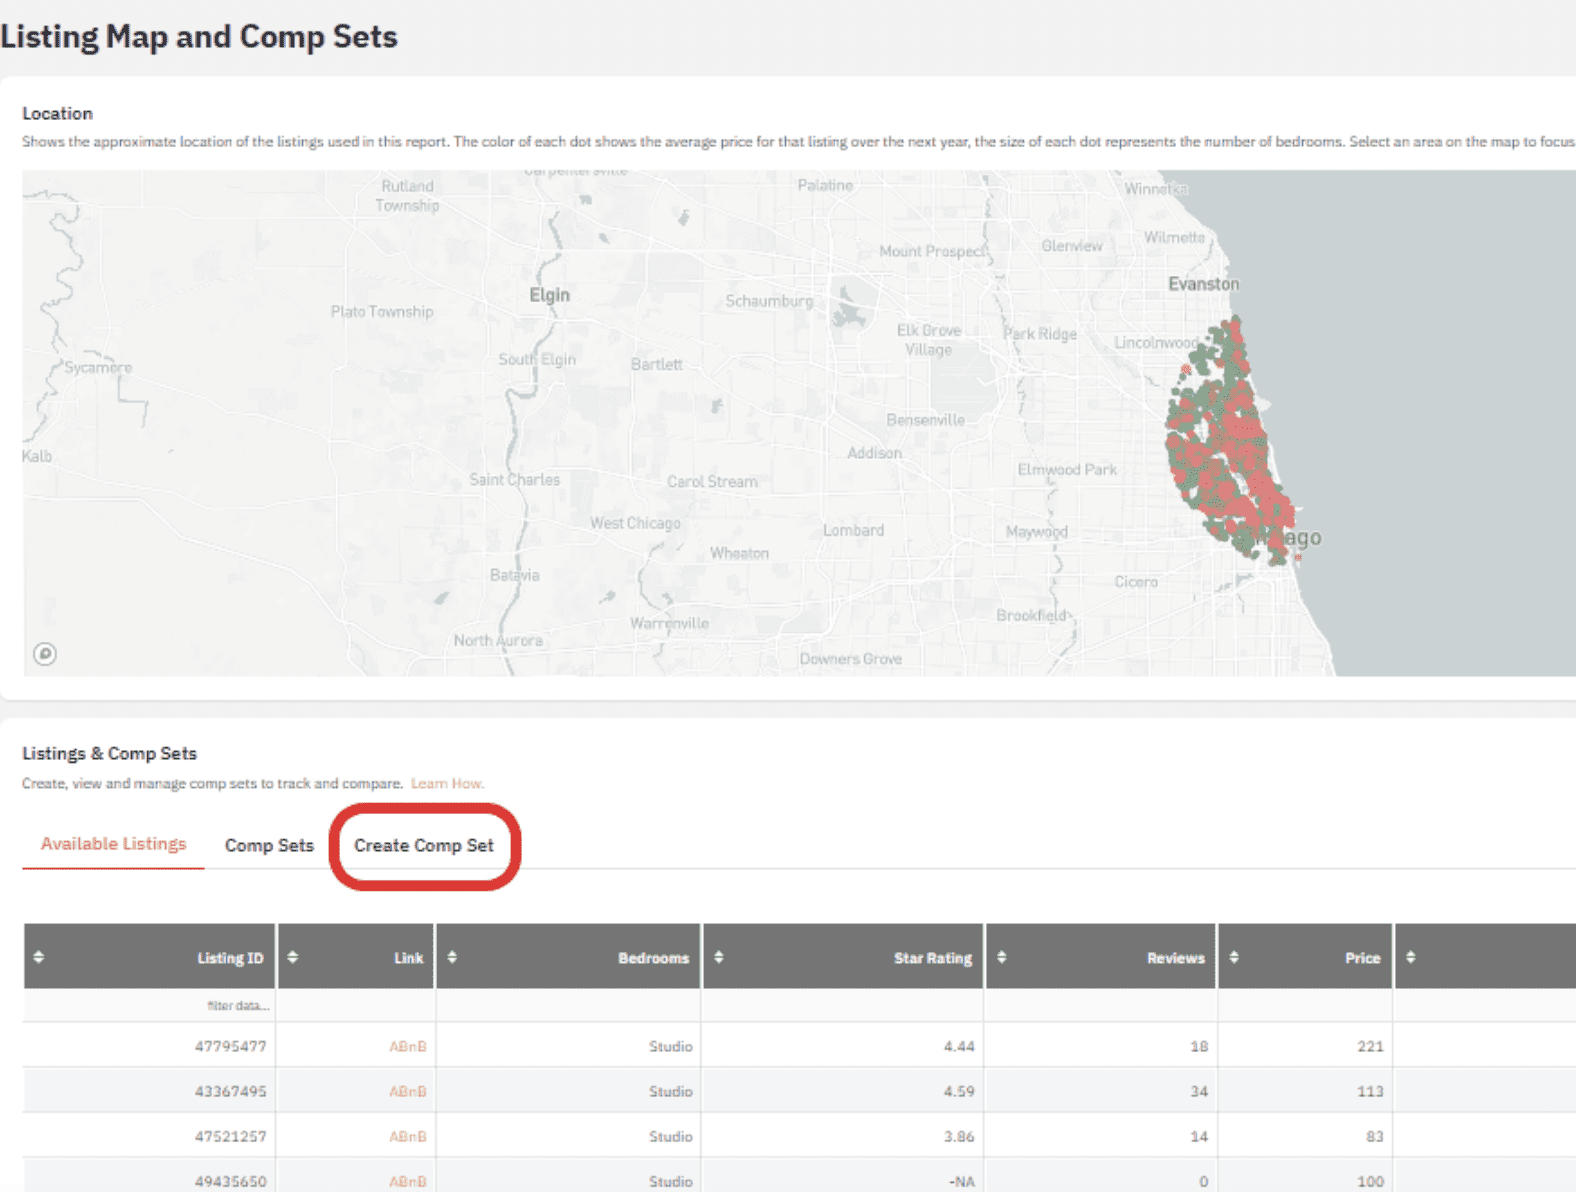Click star rating value 3.86
Image resolution: width=1576 pixels, height=1192 pixels.
pos(958,1136)
